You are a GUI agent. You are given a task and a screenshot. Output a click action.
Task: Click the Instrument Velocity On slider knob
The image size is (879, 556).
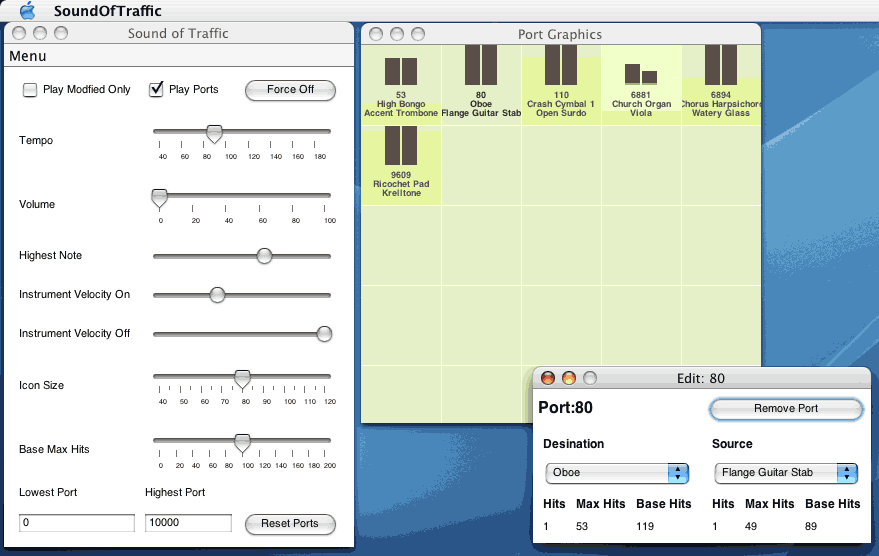(x=218, y=295)
